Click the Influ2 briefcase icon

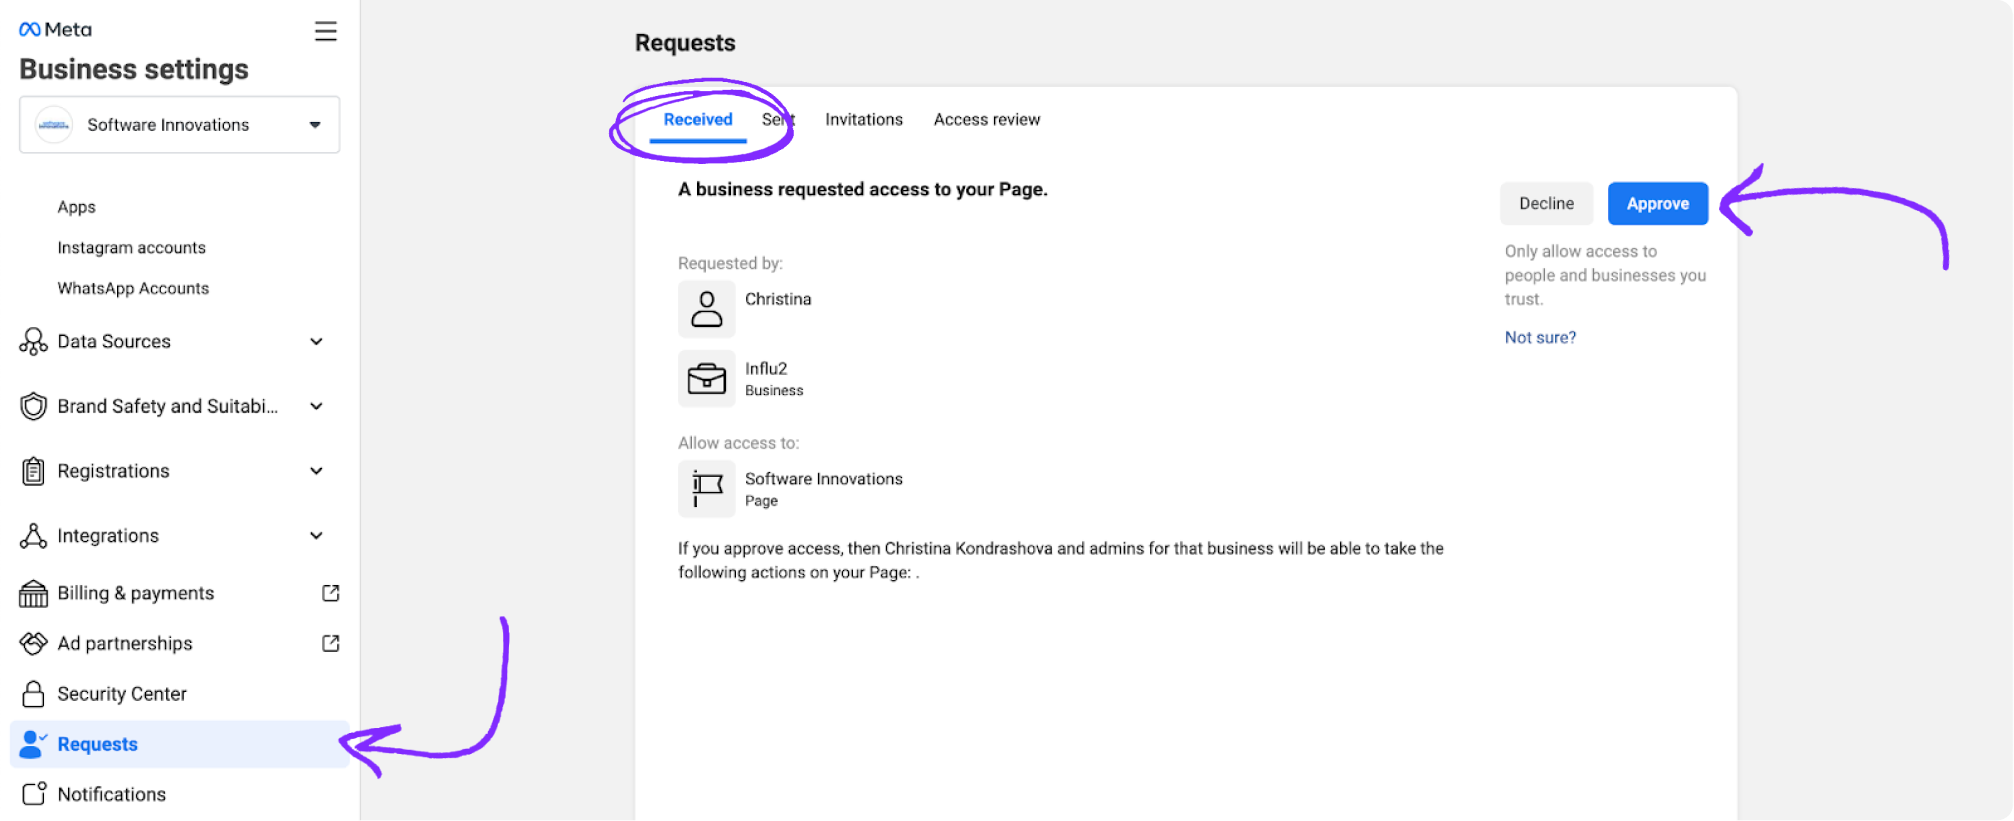pyautogui.click(x=707, y=379)
